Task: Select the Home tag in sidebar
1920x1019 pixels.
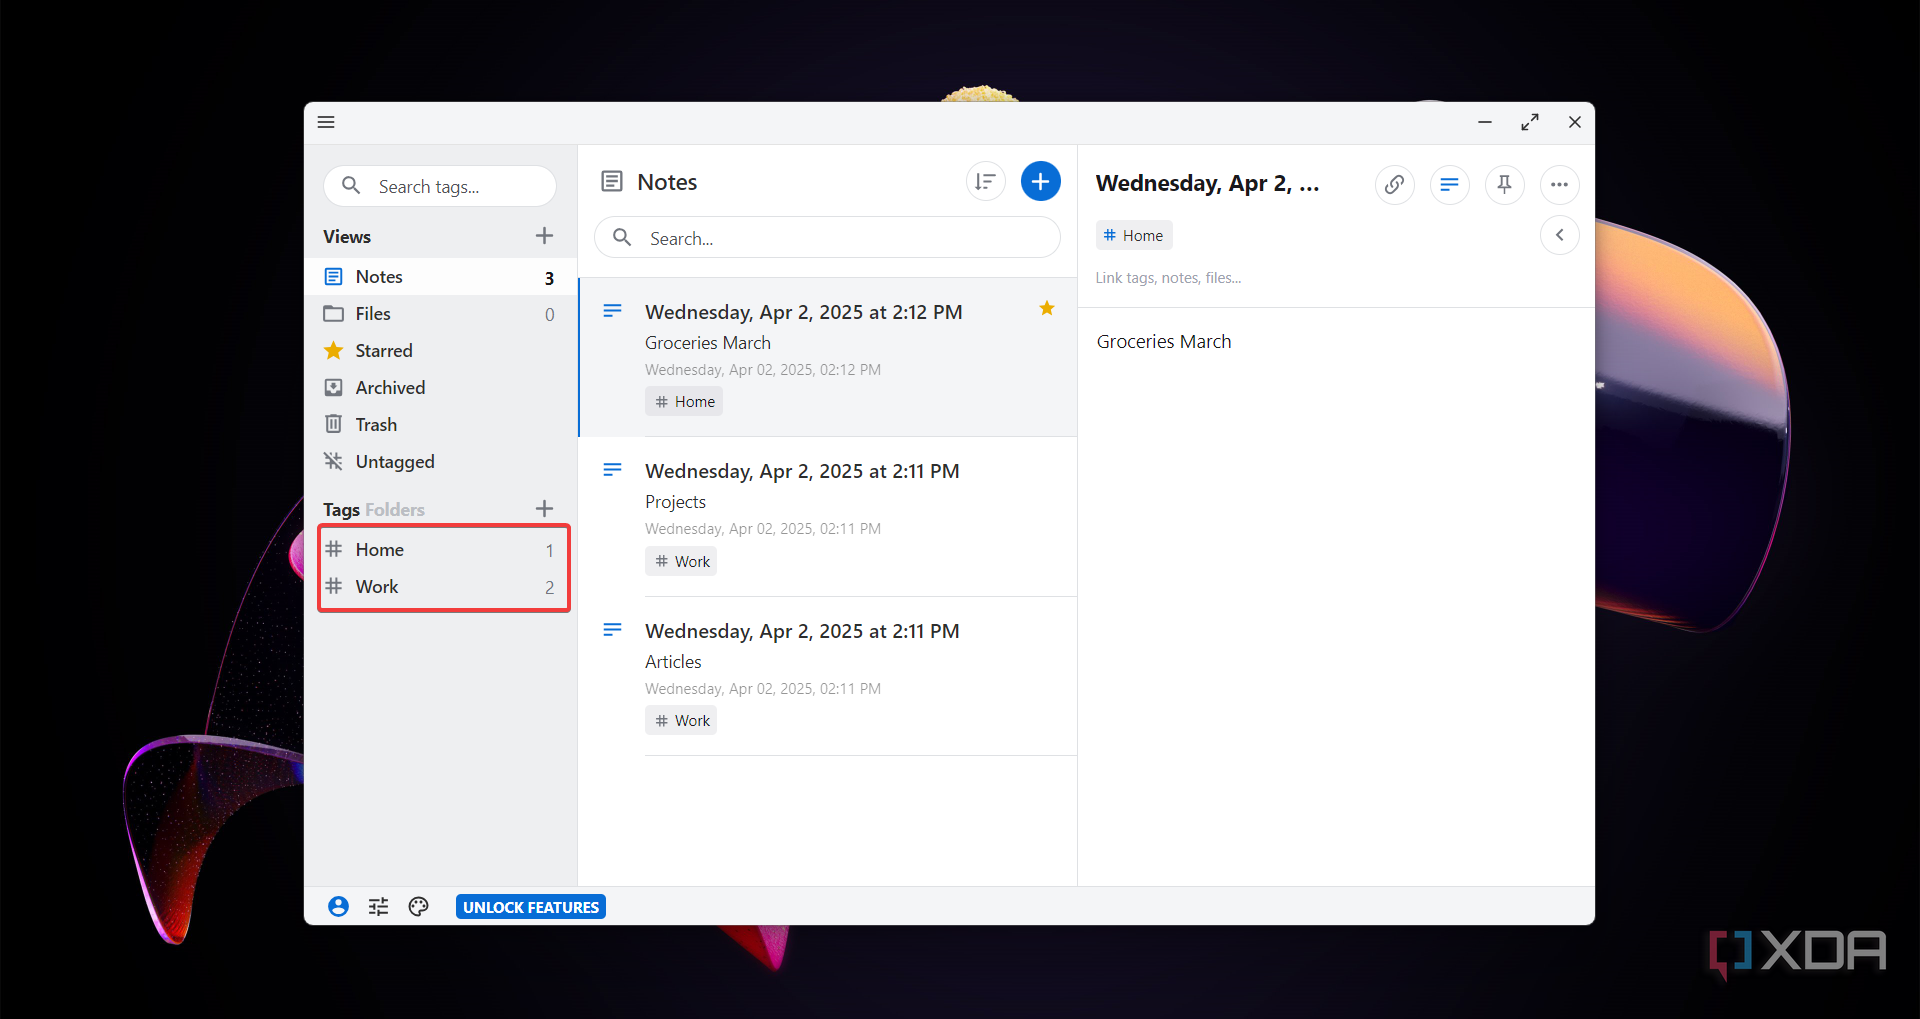Action: point(441,550)
